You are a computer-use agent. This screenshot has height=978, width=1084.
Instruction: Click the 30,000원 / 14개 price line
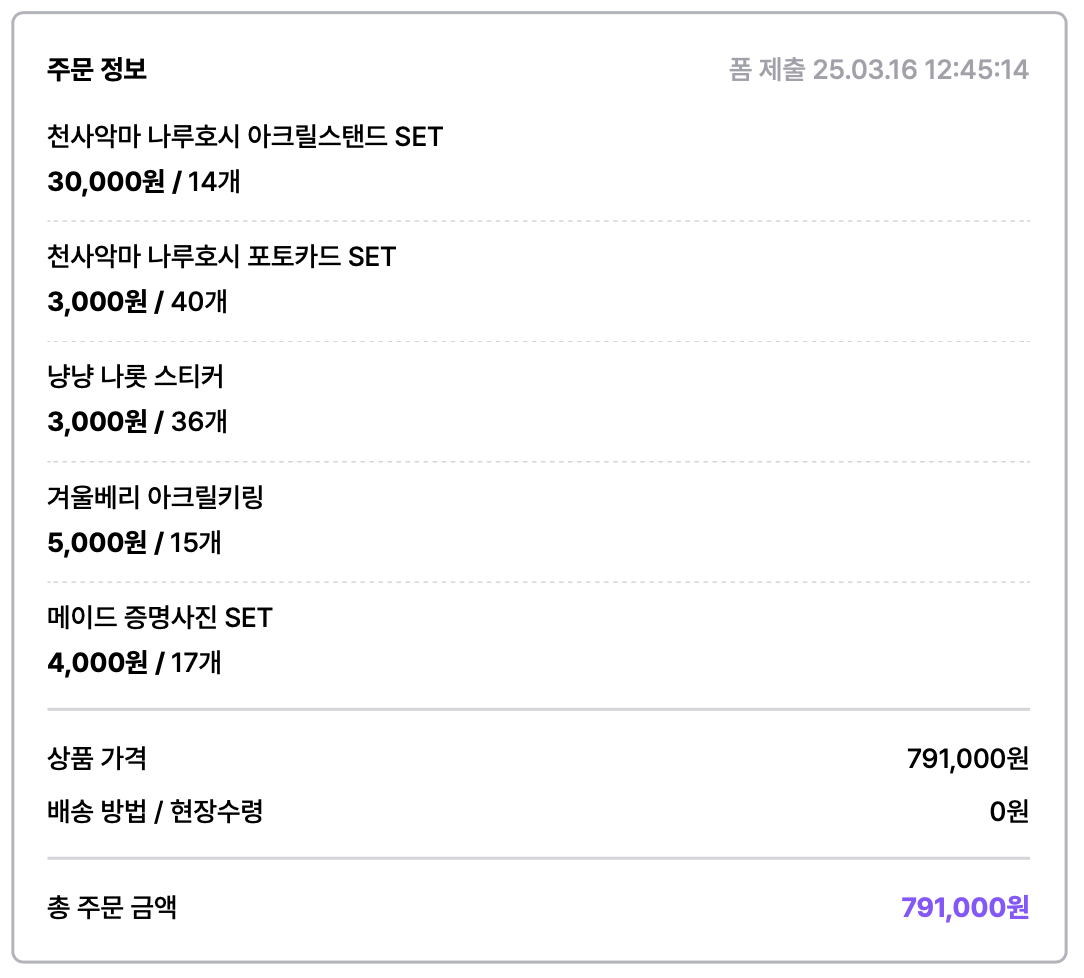coord(144,181)
